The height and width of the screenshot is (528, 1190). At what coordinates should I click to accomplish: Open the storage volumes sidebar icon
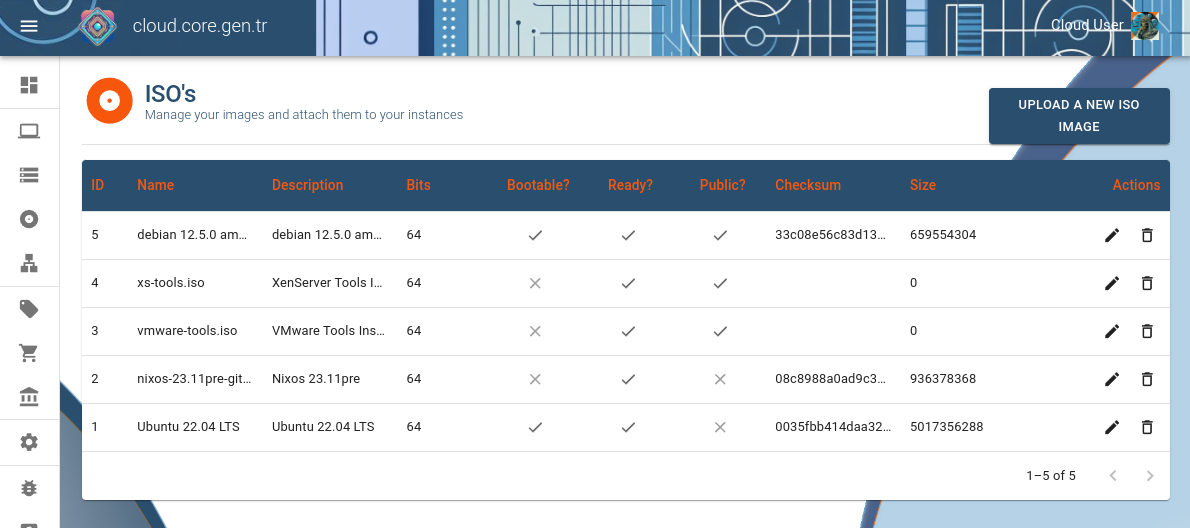pos(29,175)
